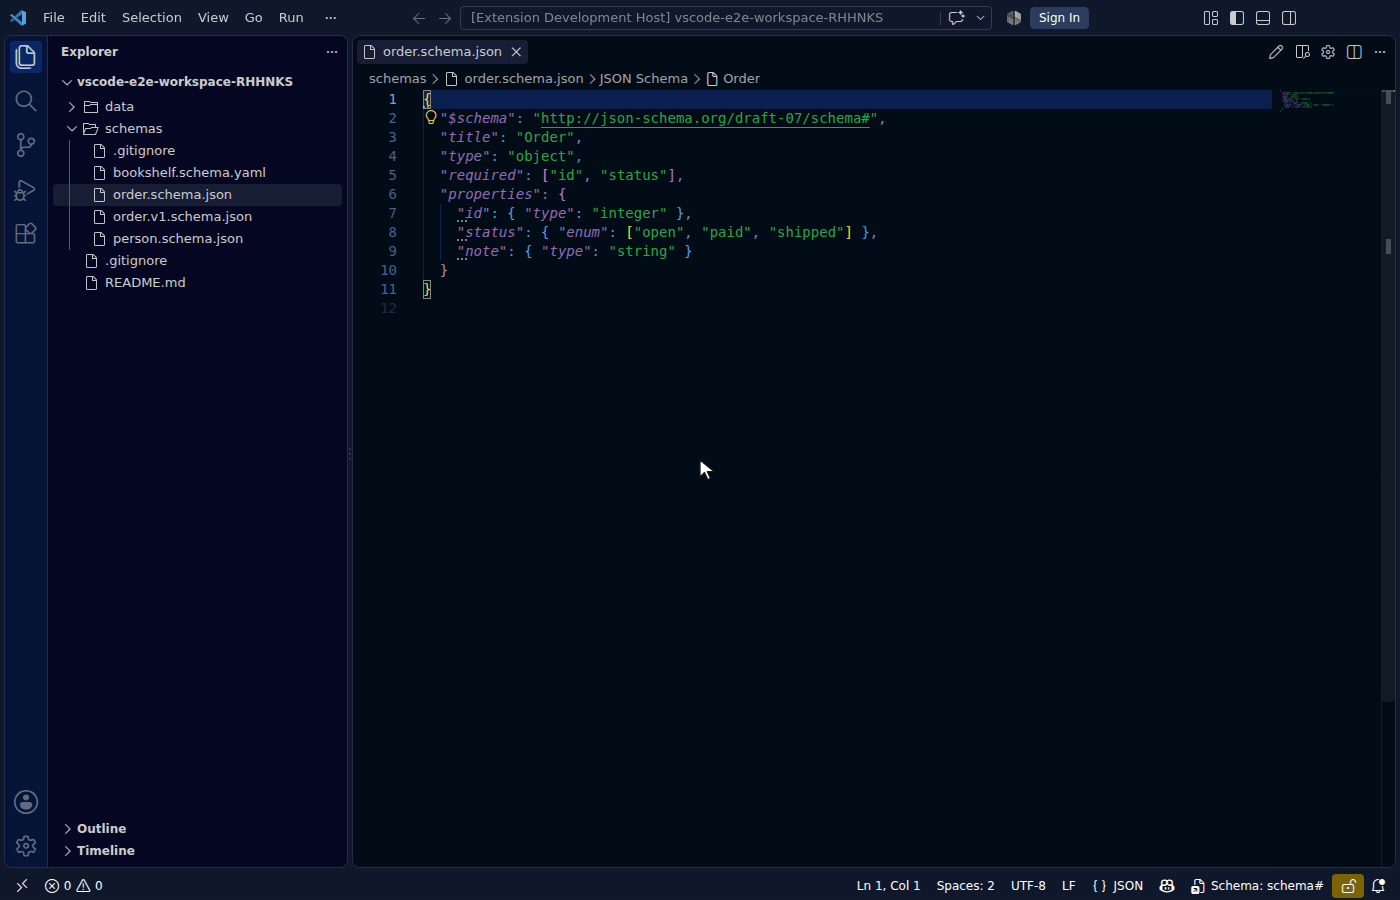Toggle the primary side bar

pyautogui.click(x=1237, y=18)
